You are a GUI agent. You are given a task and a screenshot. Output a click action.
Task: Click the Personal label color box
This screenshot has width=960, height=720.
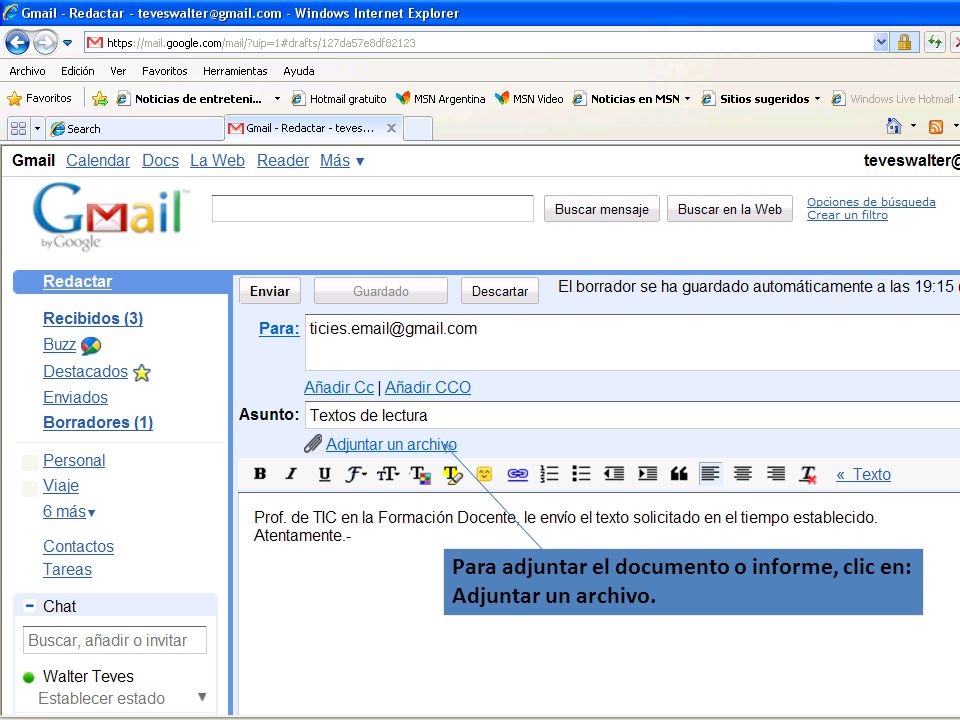pos(29,462)
